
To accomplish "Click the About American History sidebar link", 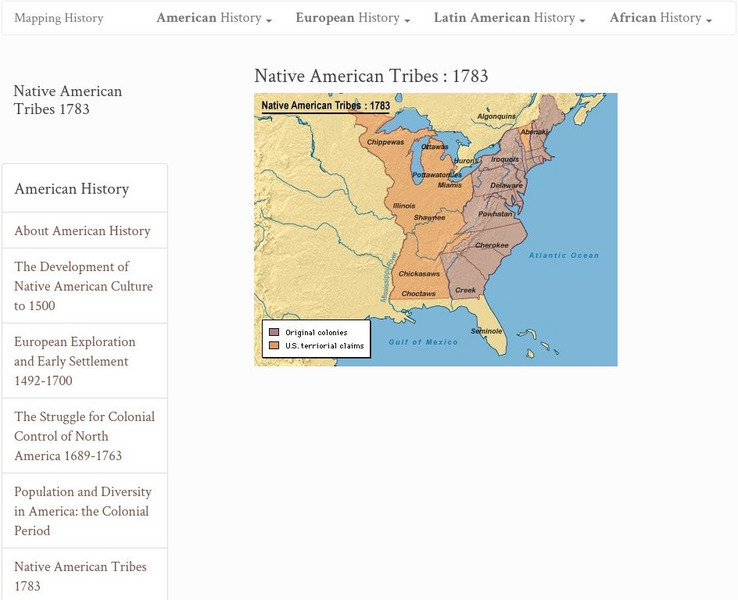I will point(85,231).
